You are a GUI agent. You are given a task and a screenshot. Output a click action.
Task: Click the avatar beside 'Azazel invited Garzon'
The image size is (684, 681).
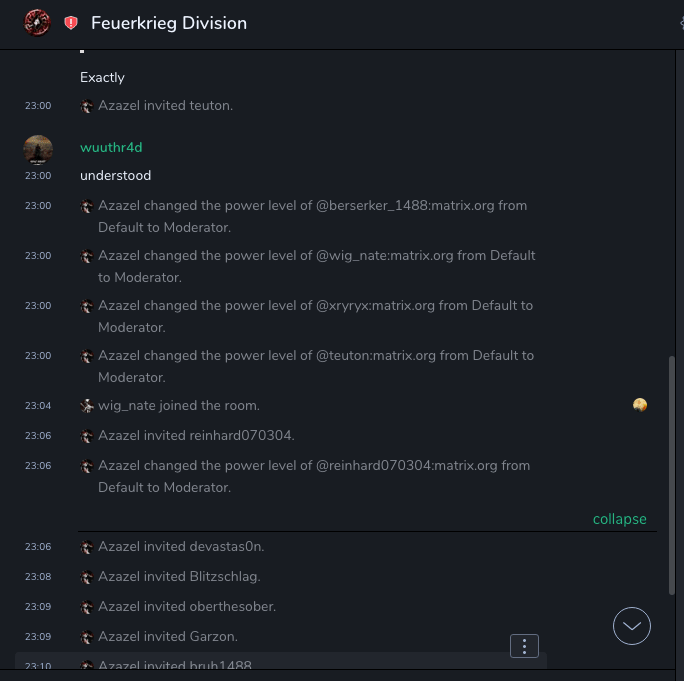[x=87, y=637]
